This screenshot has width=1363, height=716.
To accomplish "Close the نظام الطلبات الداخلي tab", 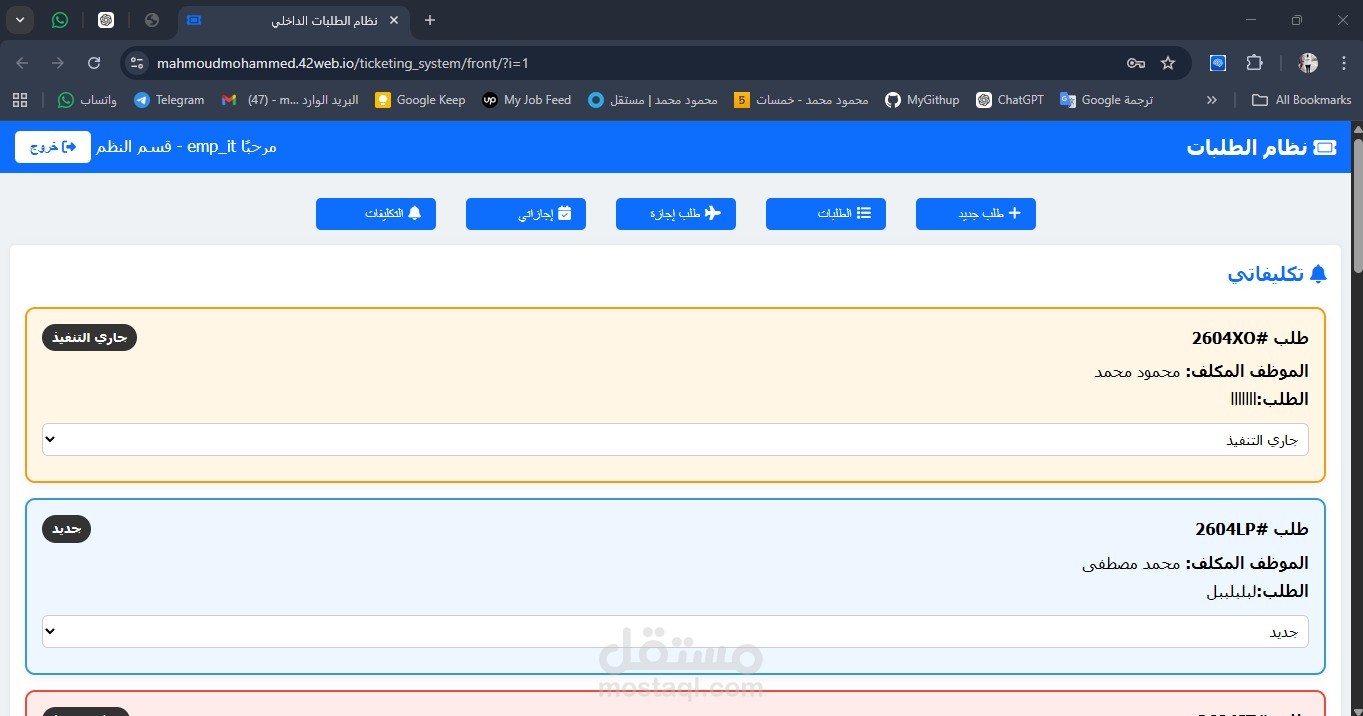I will pyautogui.click(x=394, y=20).
